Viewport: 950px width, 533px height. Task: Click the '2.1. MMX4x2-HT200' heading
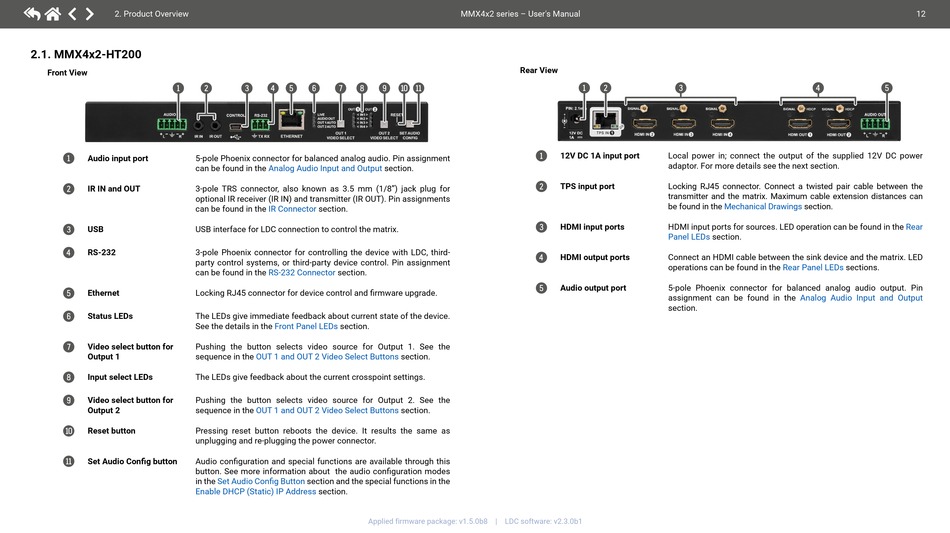click(x=86, y=54)
